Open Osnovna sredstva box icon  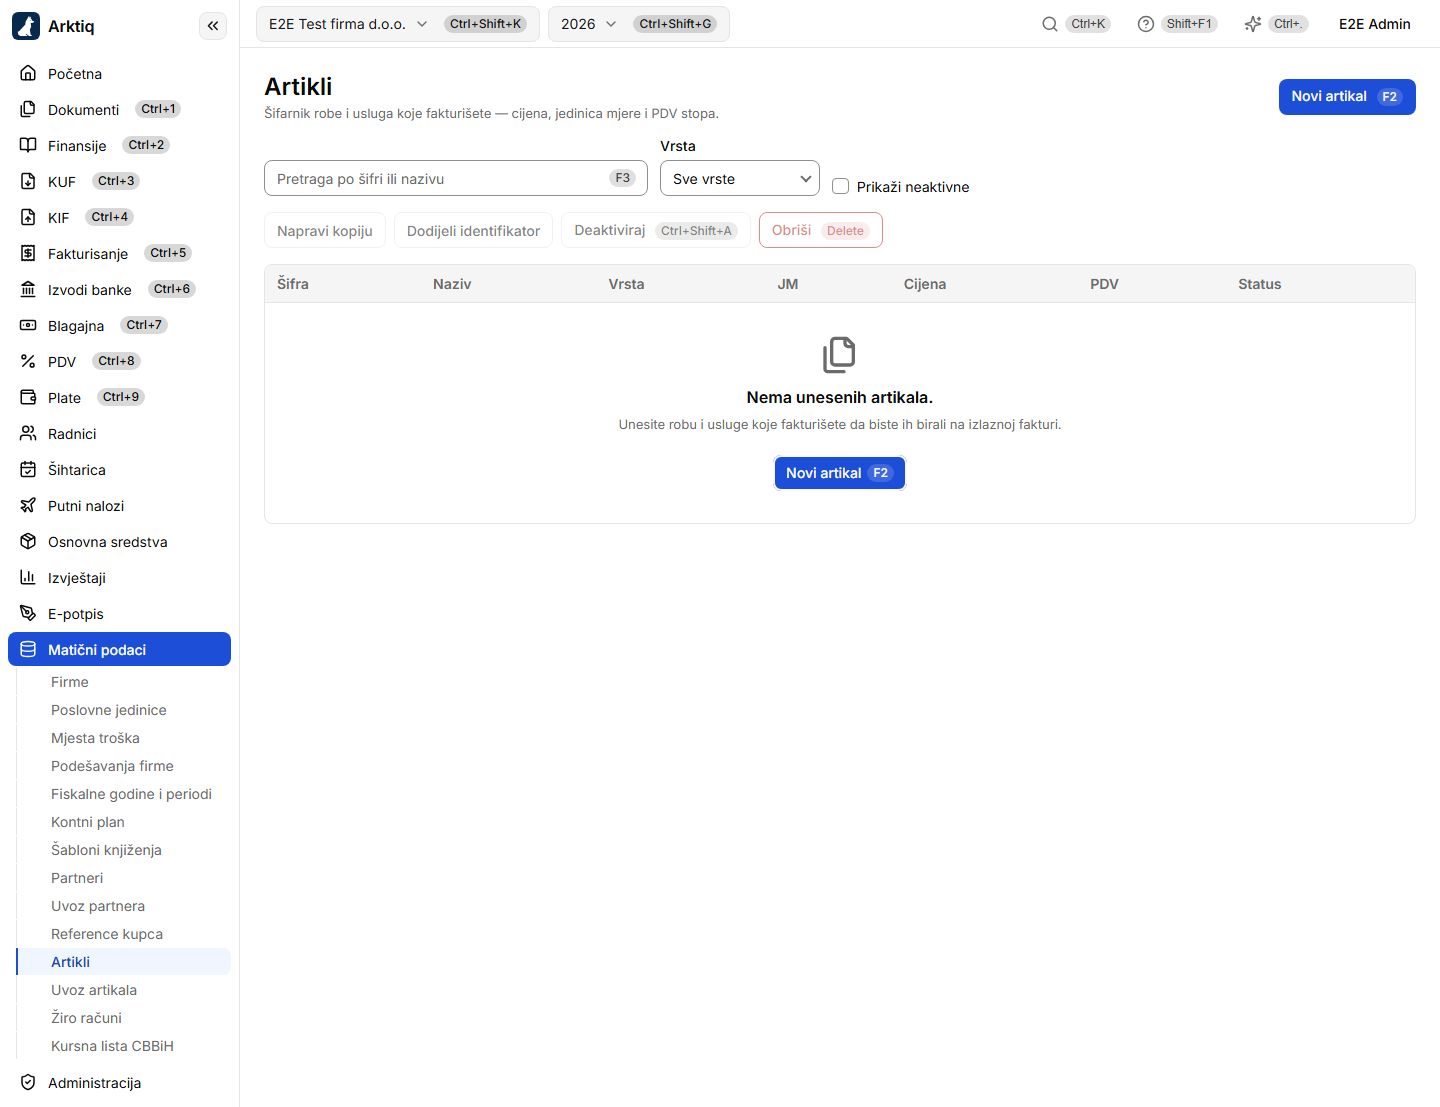28,541
